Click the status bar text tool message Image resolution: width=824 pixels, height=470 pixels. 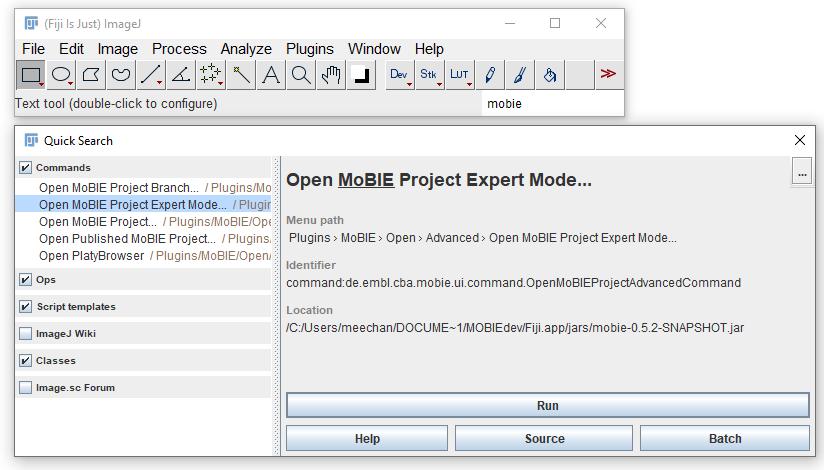click(x=116, y=104)
